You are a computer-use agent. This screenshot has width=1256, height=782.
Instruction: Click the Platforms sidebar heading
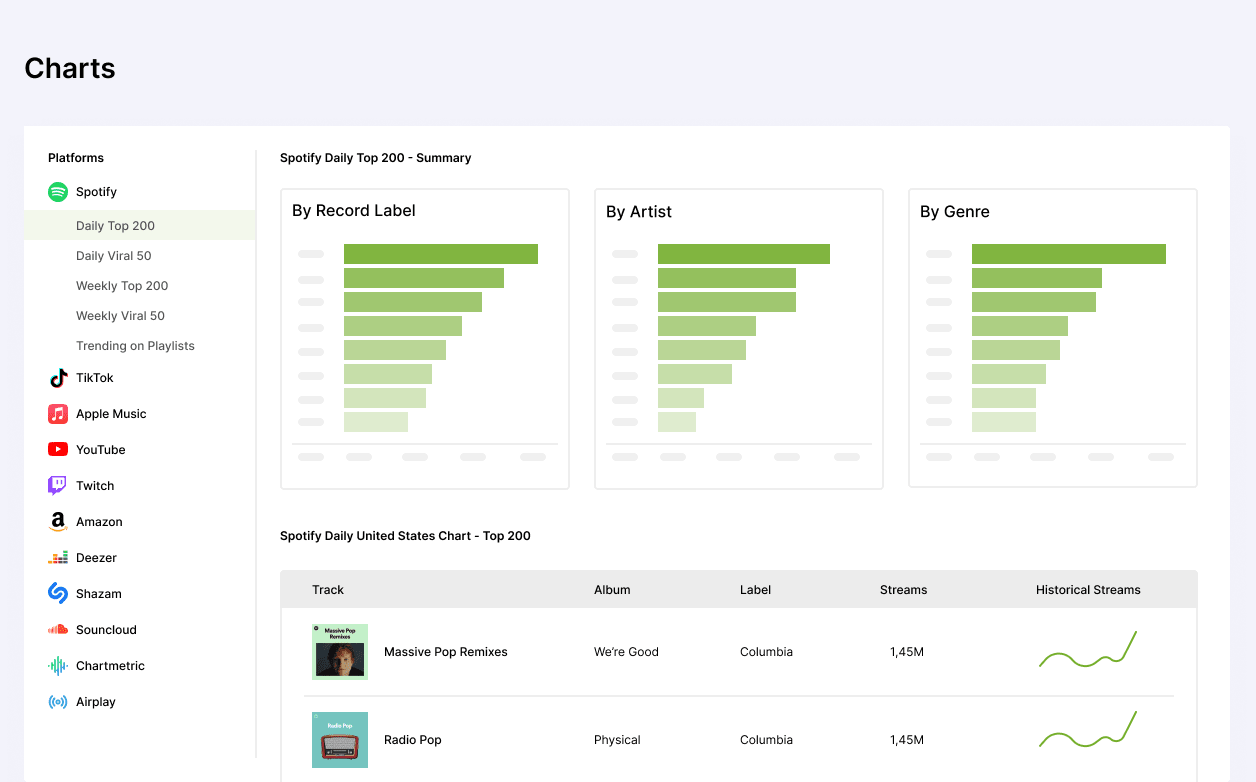[x=76, y=158]
